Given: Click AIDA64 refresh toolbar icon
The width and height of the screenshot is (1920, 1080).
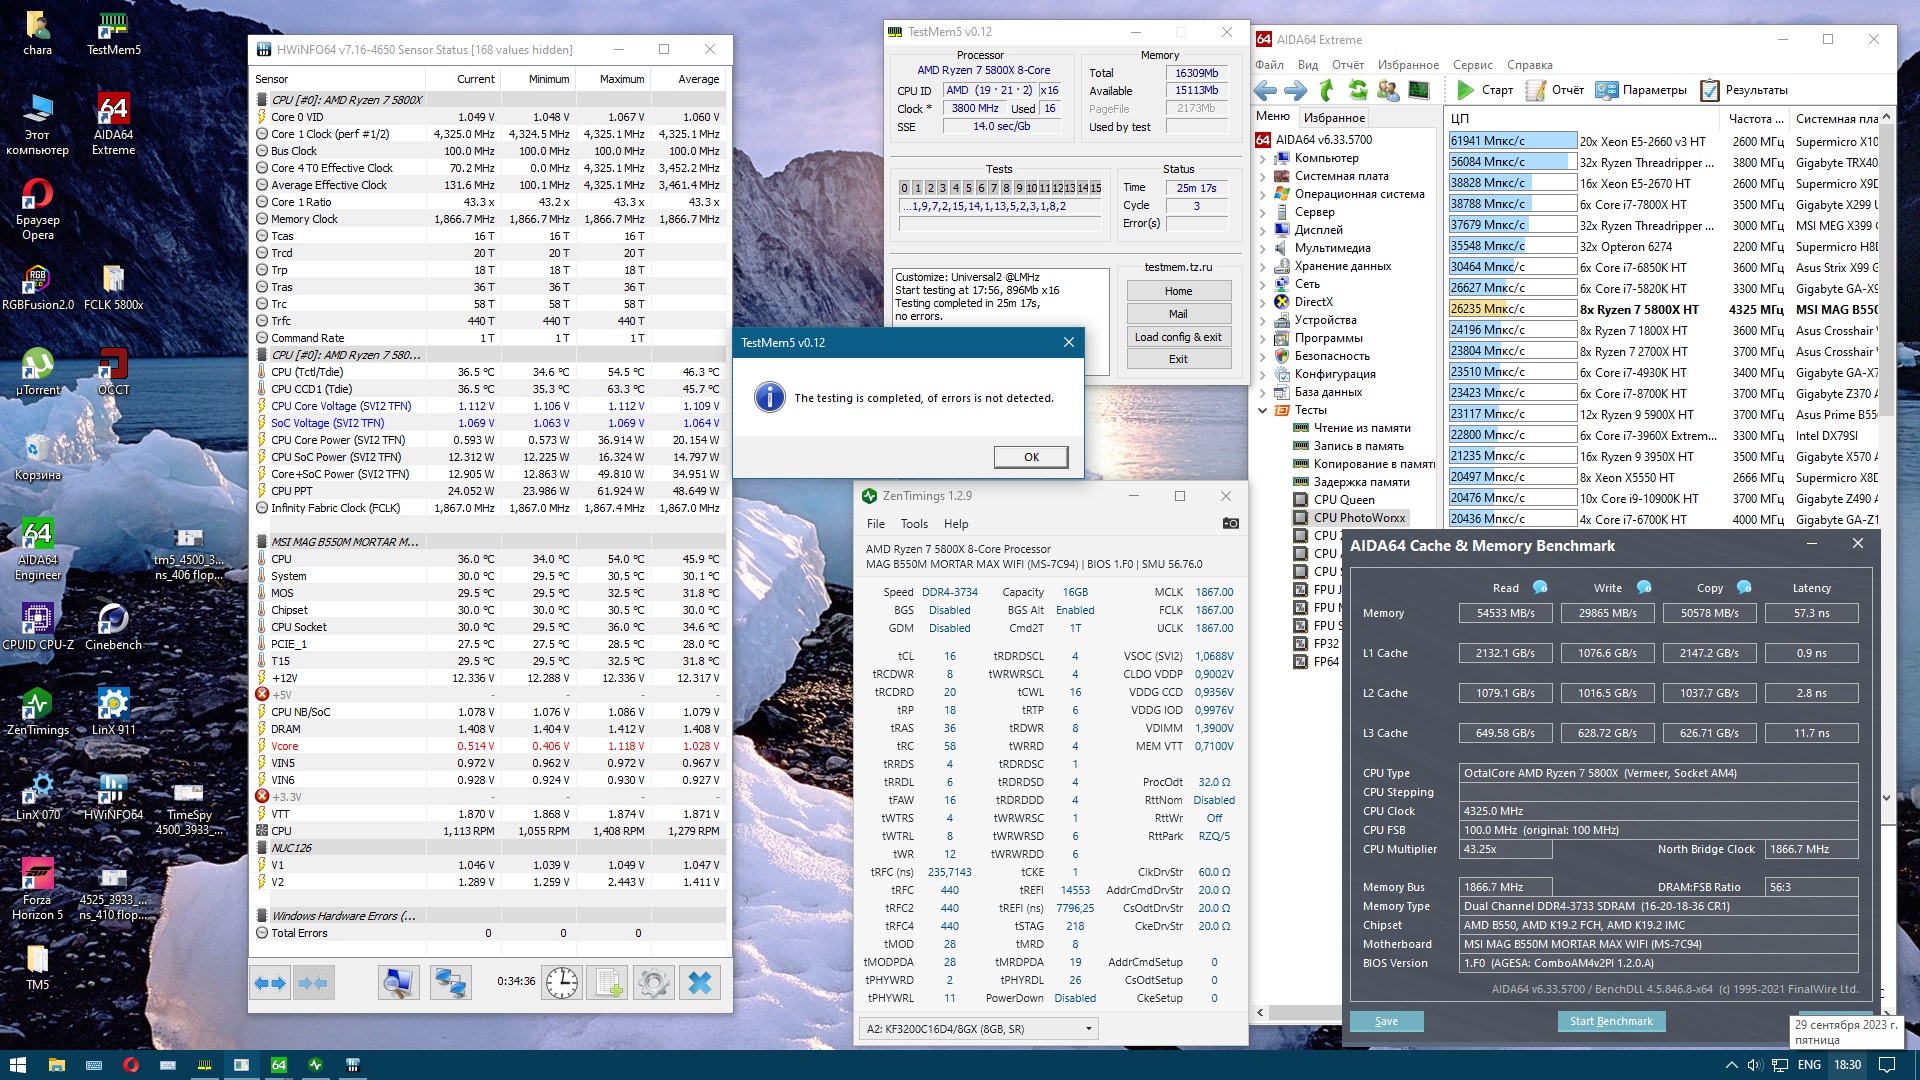Looking at the screenshot, I should tap(1357, 90).
